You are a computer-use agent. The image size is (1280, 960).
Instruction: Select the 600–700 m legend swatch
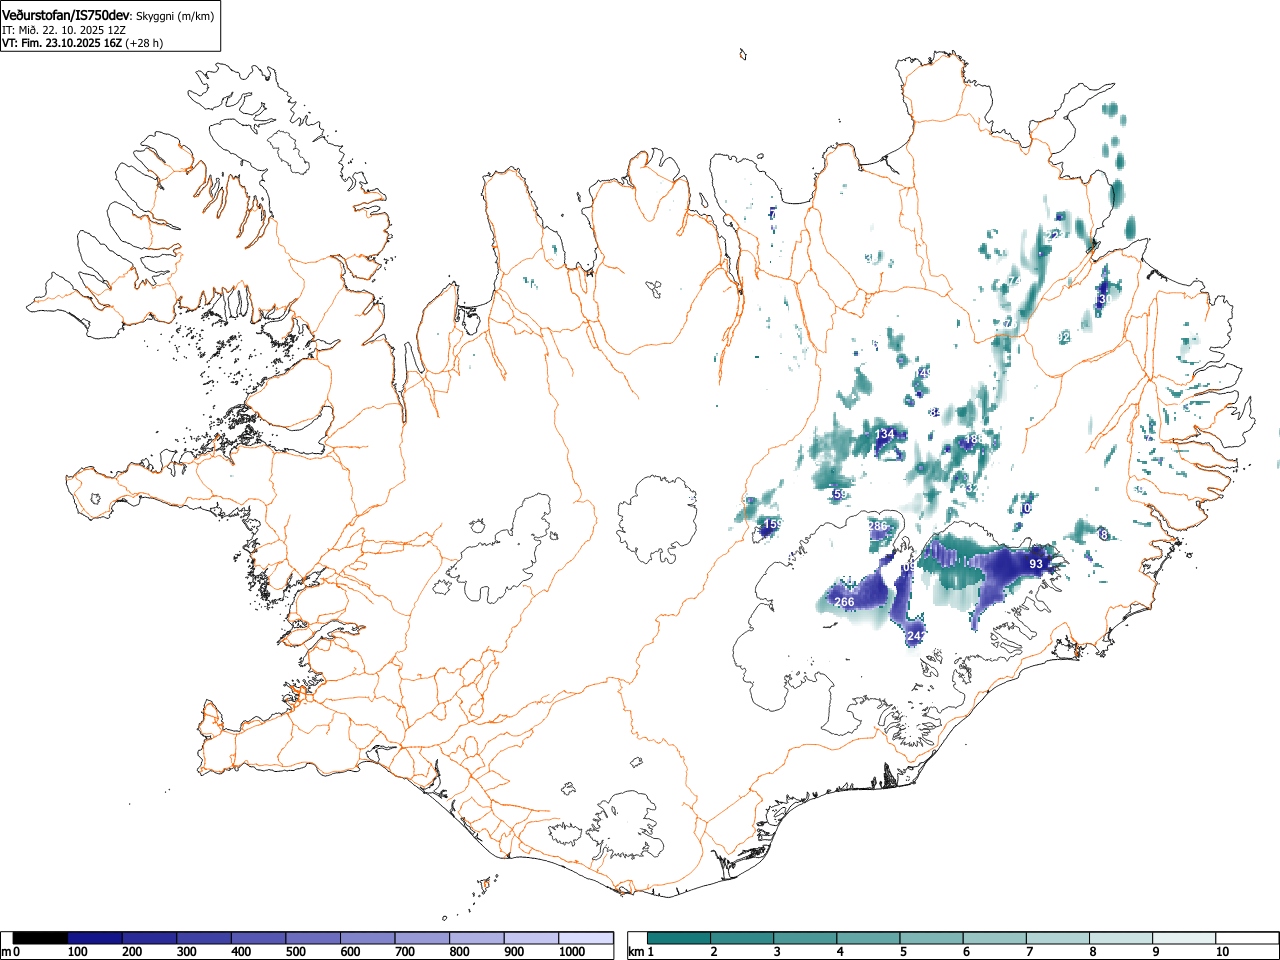[x=368, y=938]
